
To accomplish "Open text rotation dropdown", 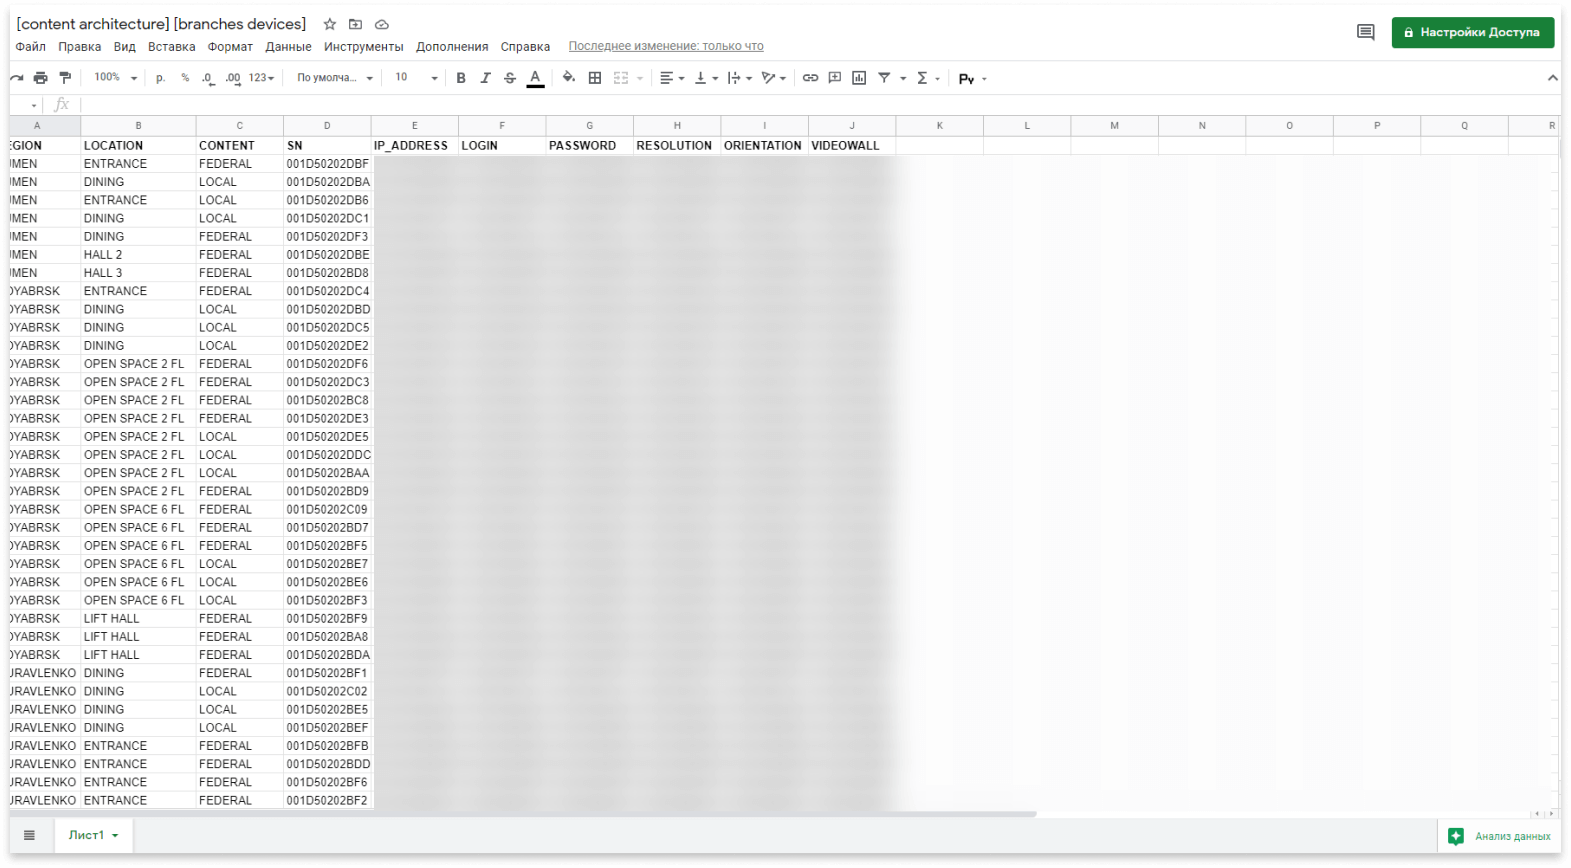I will 774,78.
